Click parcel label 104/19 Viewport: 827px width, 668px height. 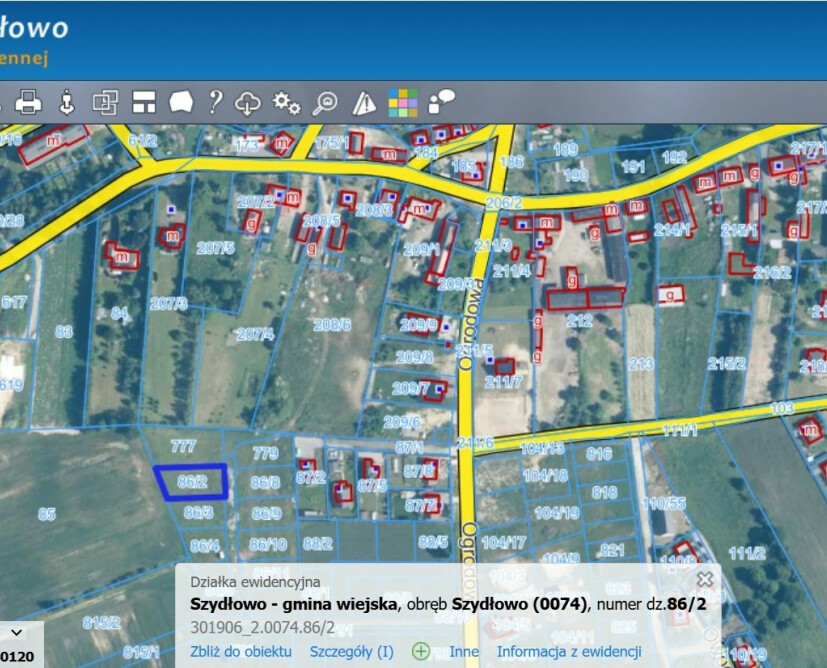(x=557, y=512)
